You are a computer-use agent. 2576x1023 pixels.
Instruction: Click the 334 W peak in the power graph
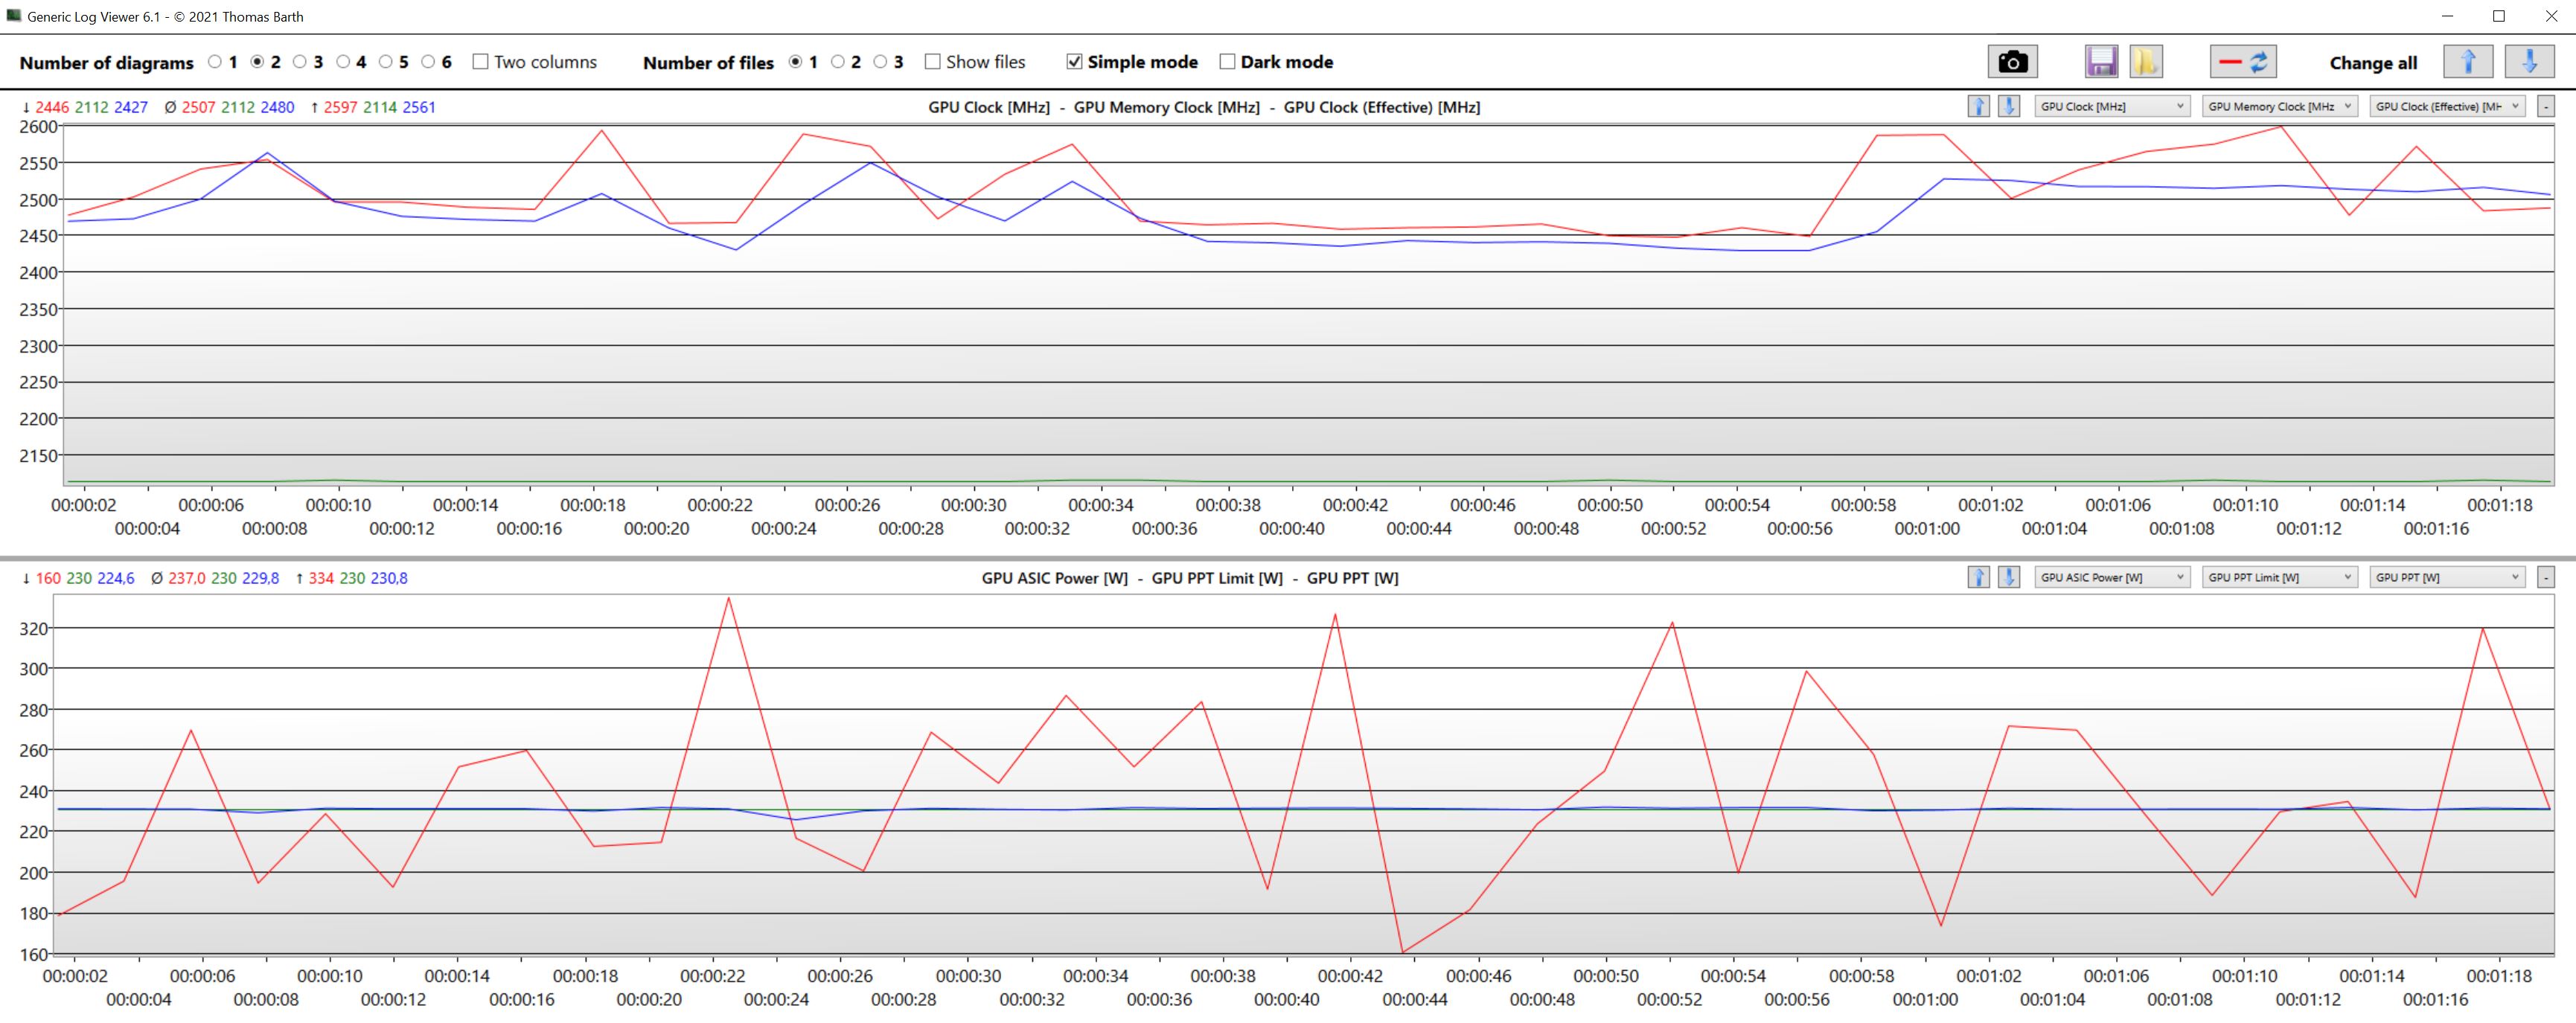(x=728, y=599)
